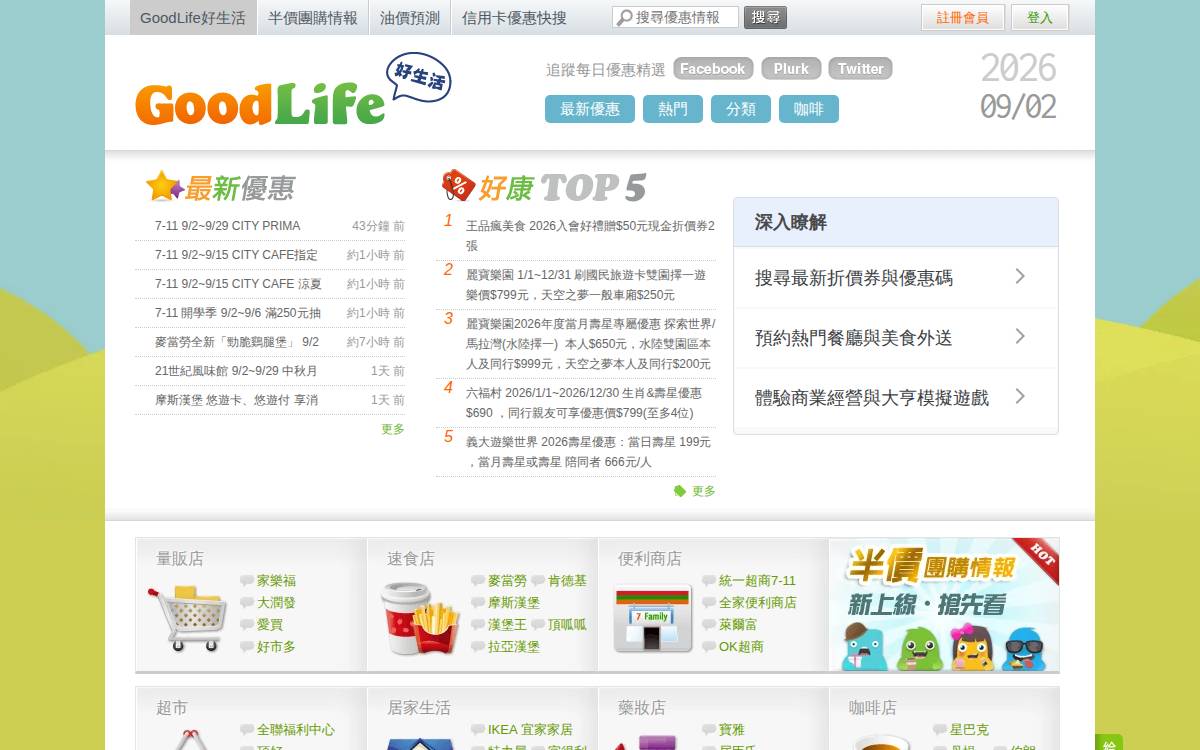The width and height of the screenshot is (1200, 750).
Task: Follow on Plurk button
Action: [x=791, y=69]
